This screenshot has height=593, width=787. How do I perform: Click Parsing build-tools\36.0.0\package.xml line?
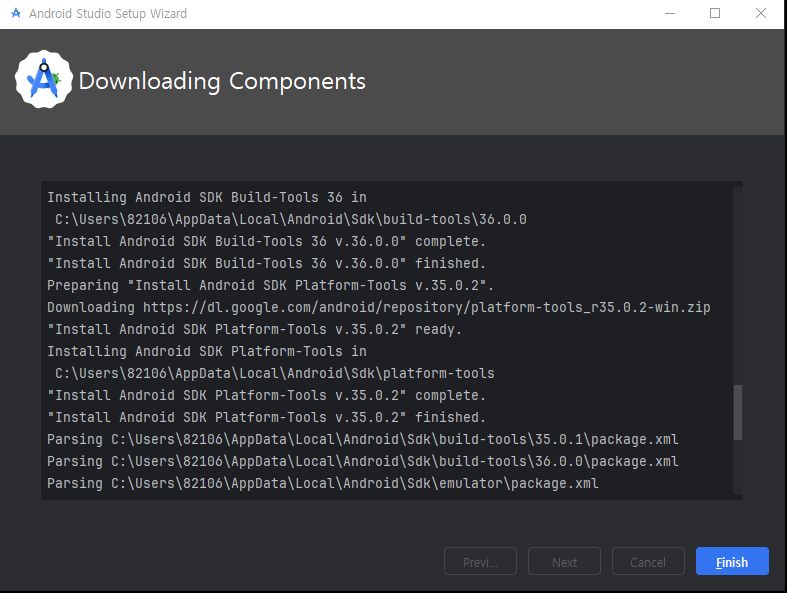point(363,461)
